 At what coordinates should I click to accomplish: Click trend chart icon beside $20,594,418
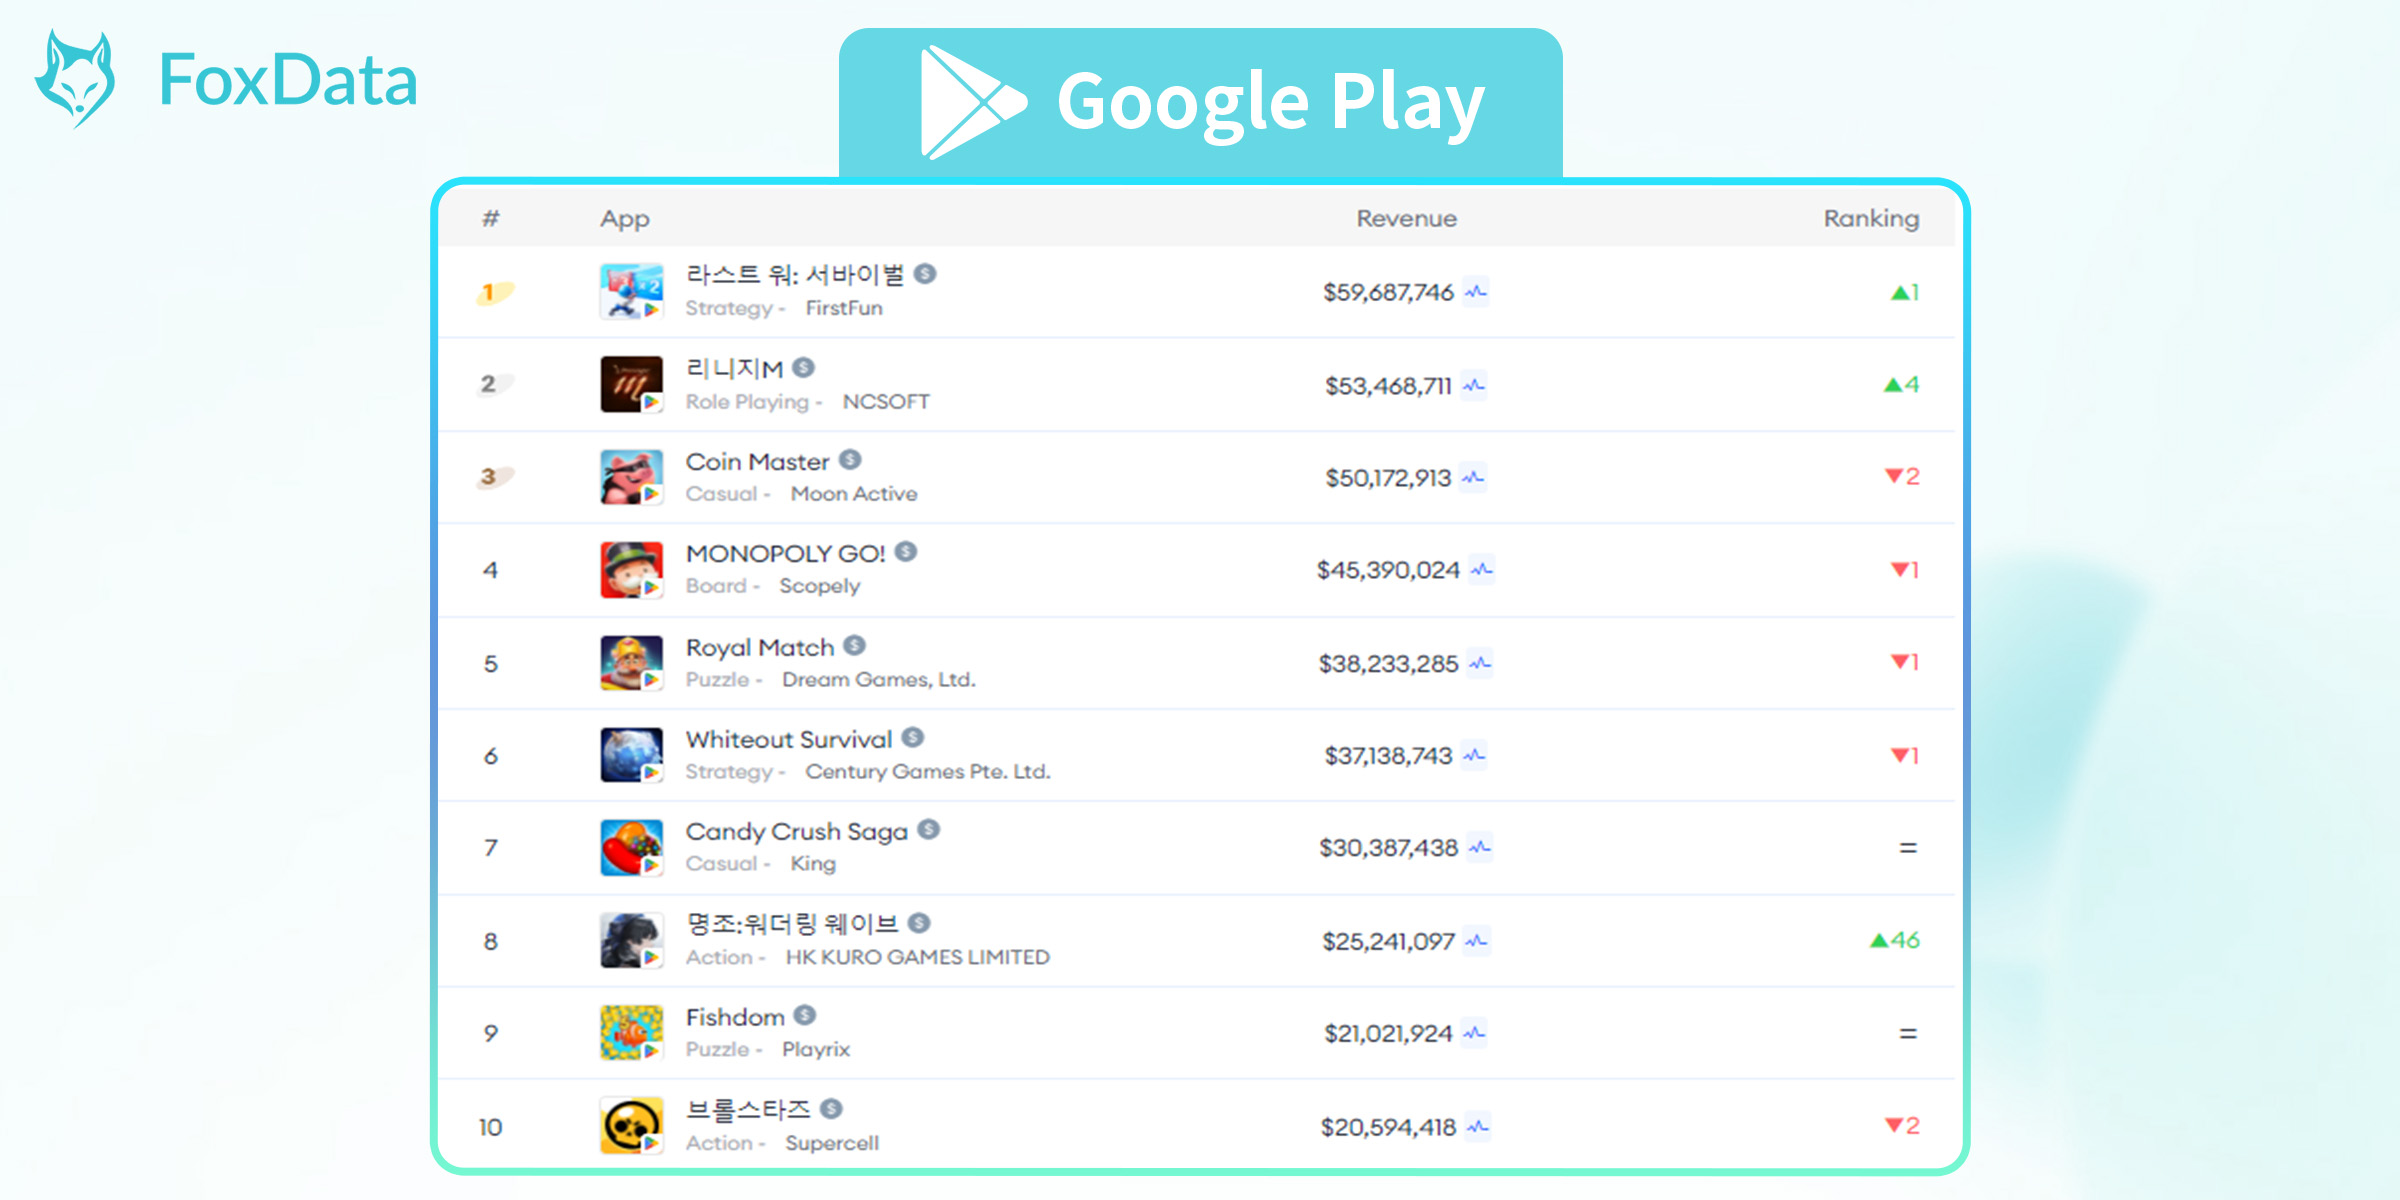pos(1478,1127)
